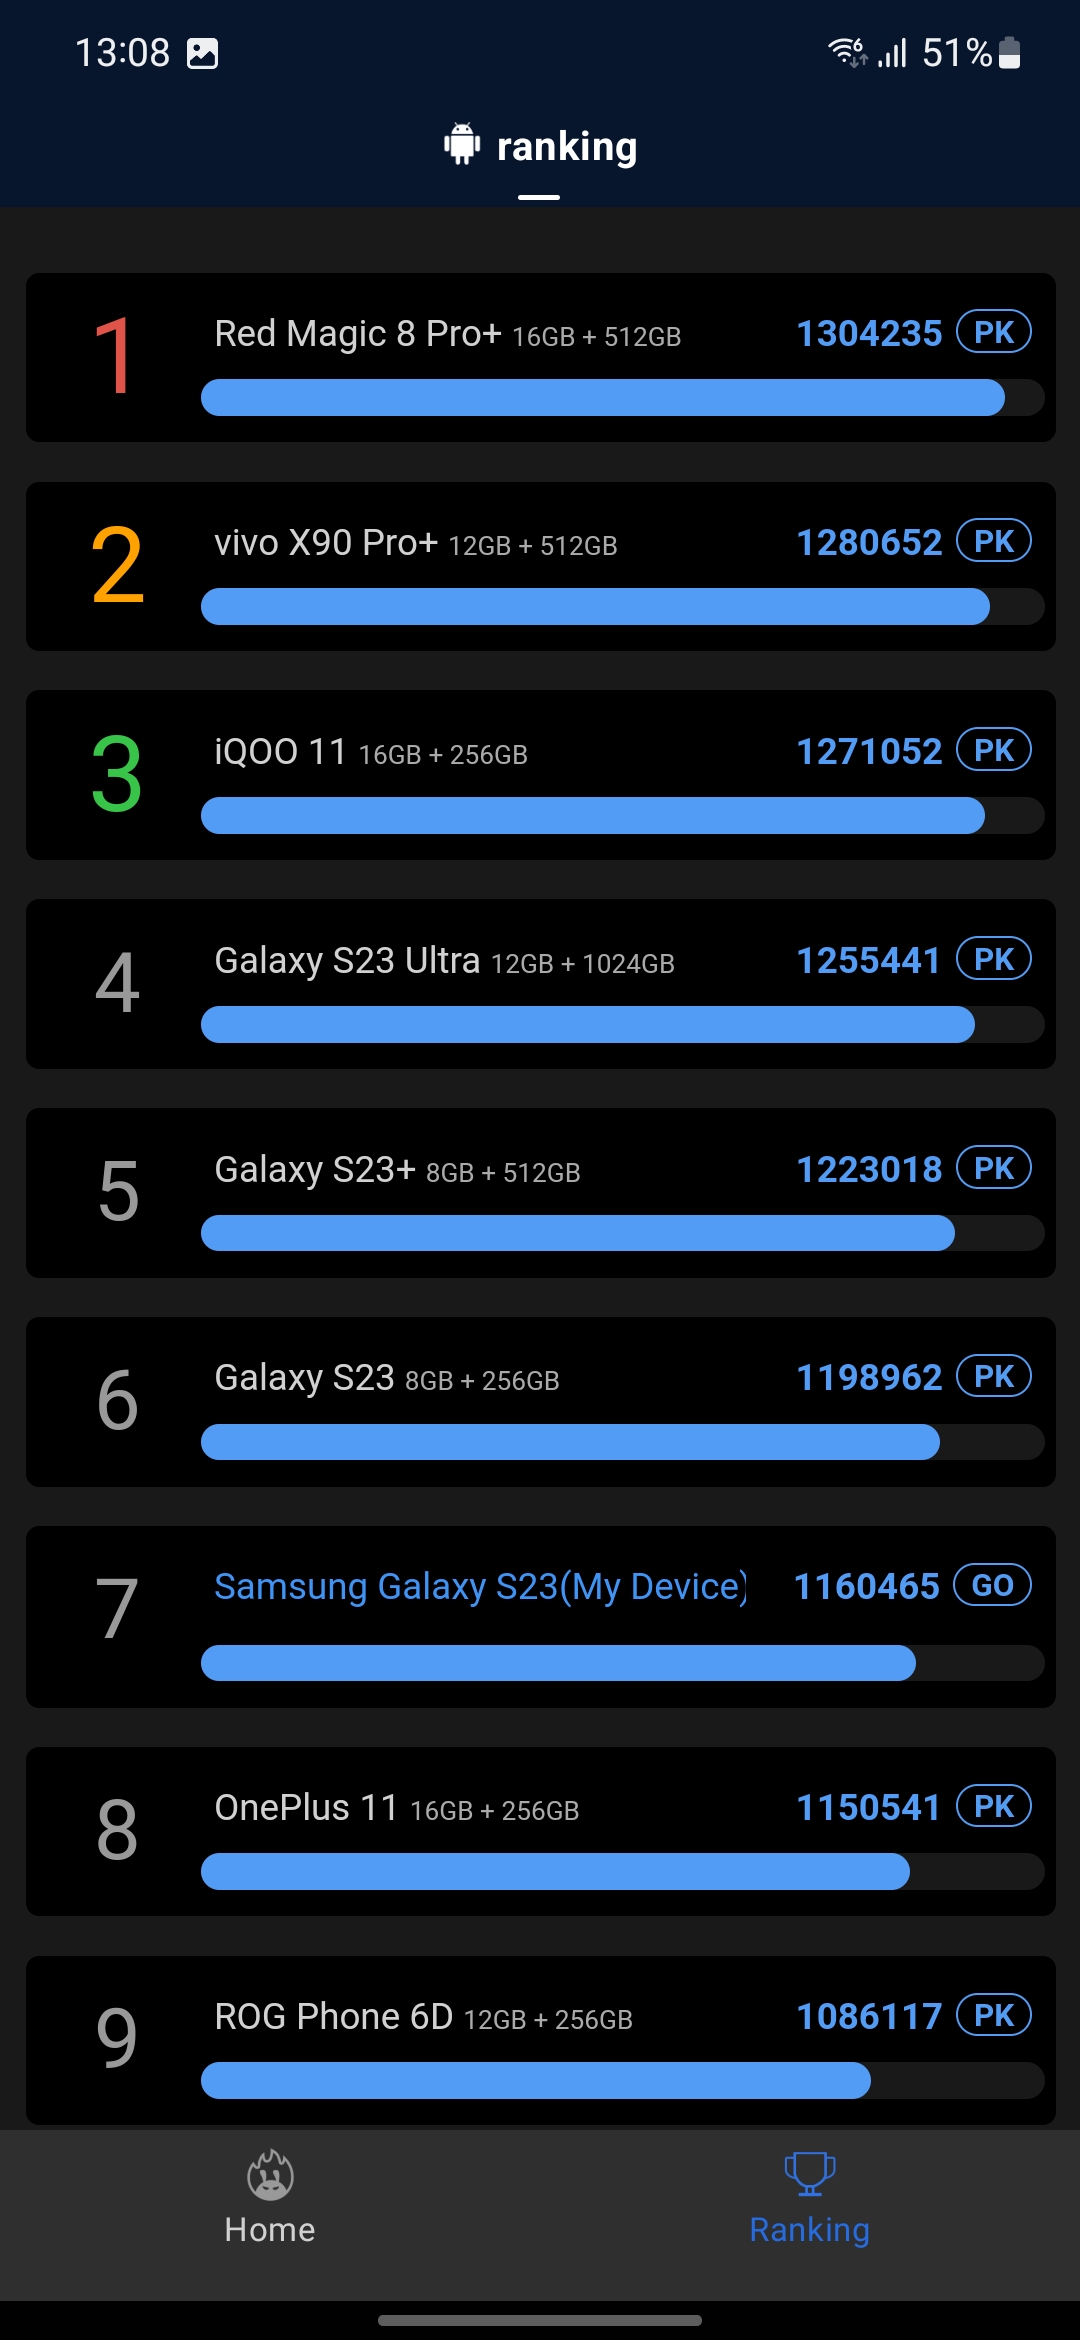
Task: Tap the cellular signal strength icon
Action: click(x=892, y=52)
